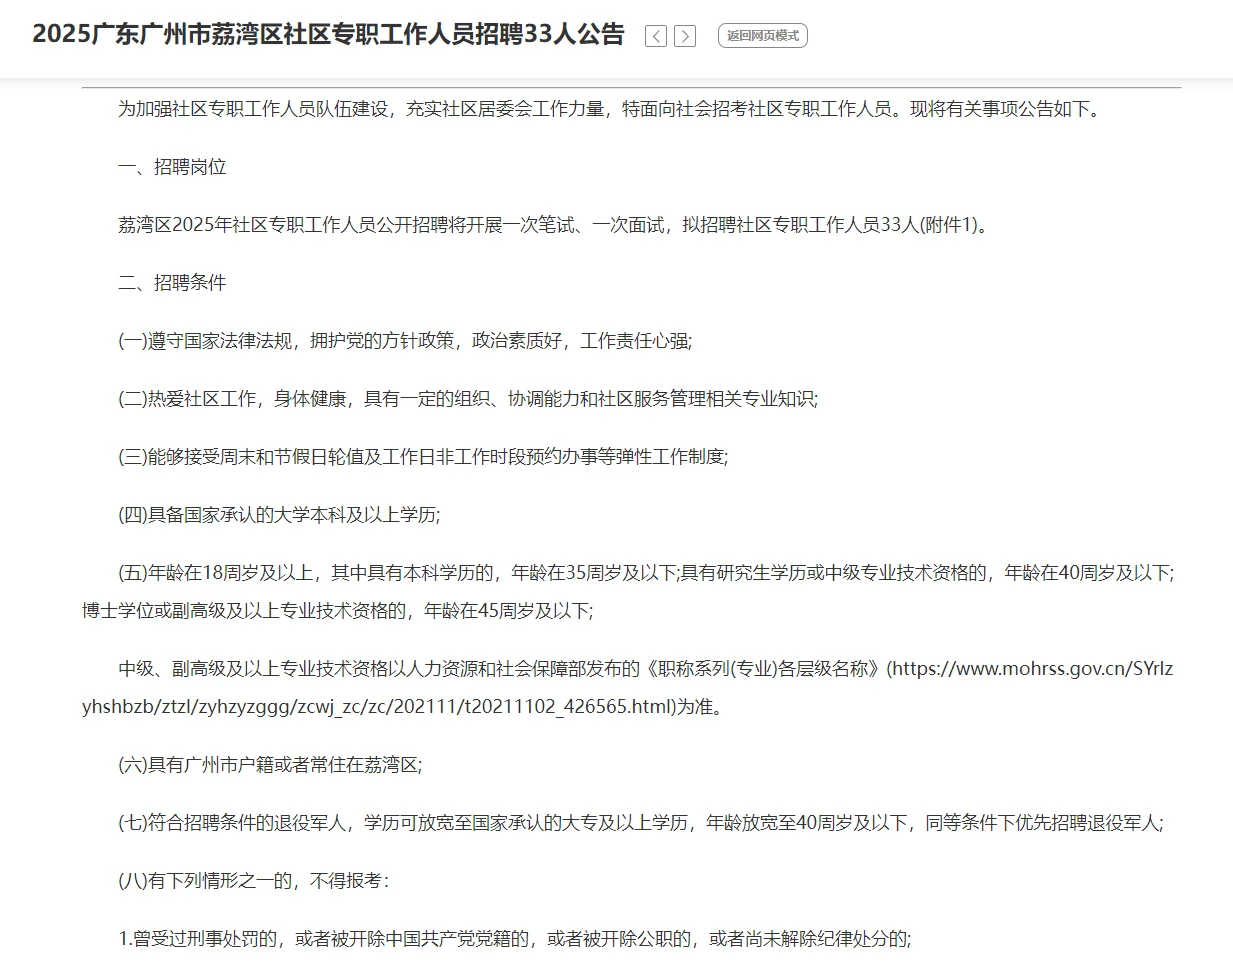Image resolution: width=1233 pixels, height=976 pixels.
Task: Select the page title 2025广东广州市荔湾区社区专职工作人员招聘33人公告
Action: [328, 35]
